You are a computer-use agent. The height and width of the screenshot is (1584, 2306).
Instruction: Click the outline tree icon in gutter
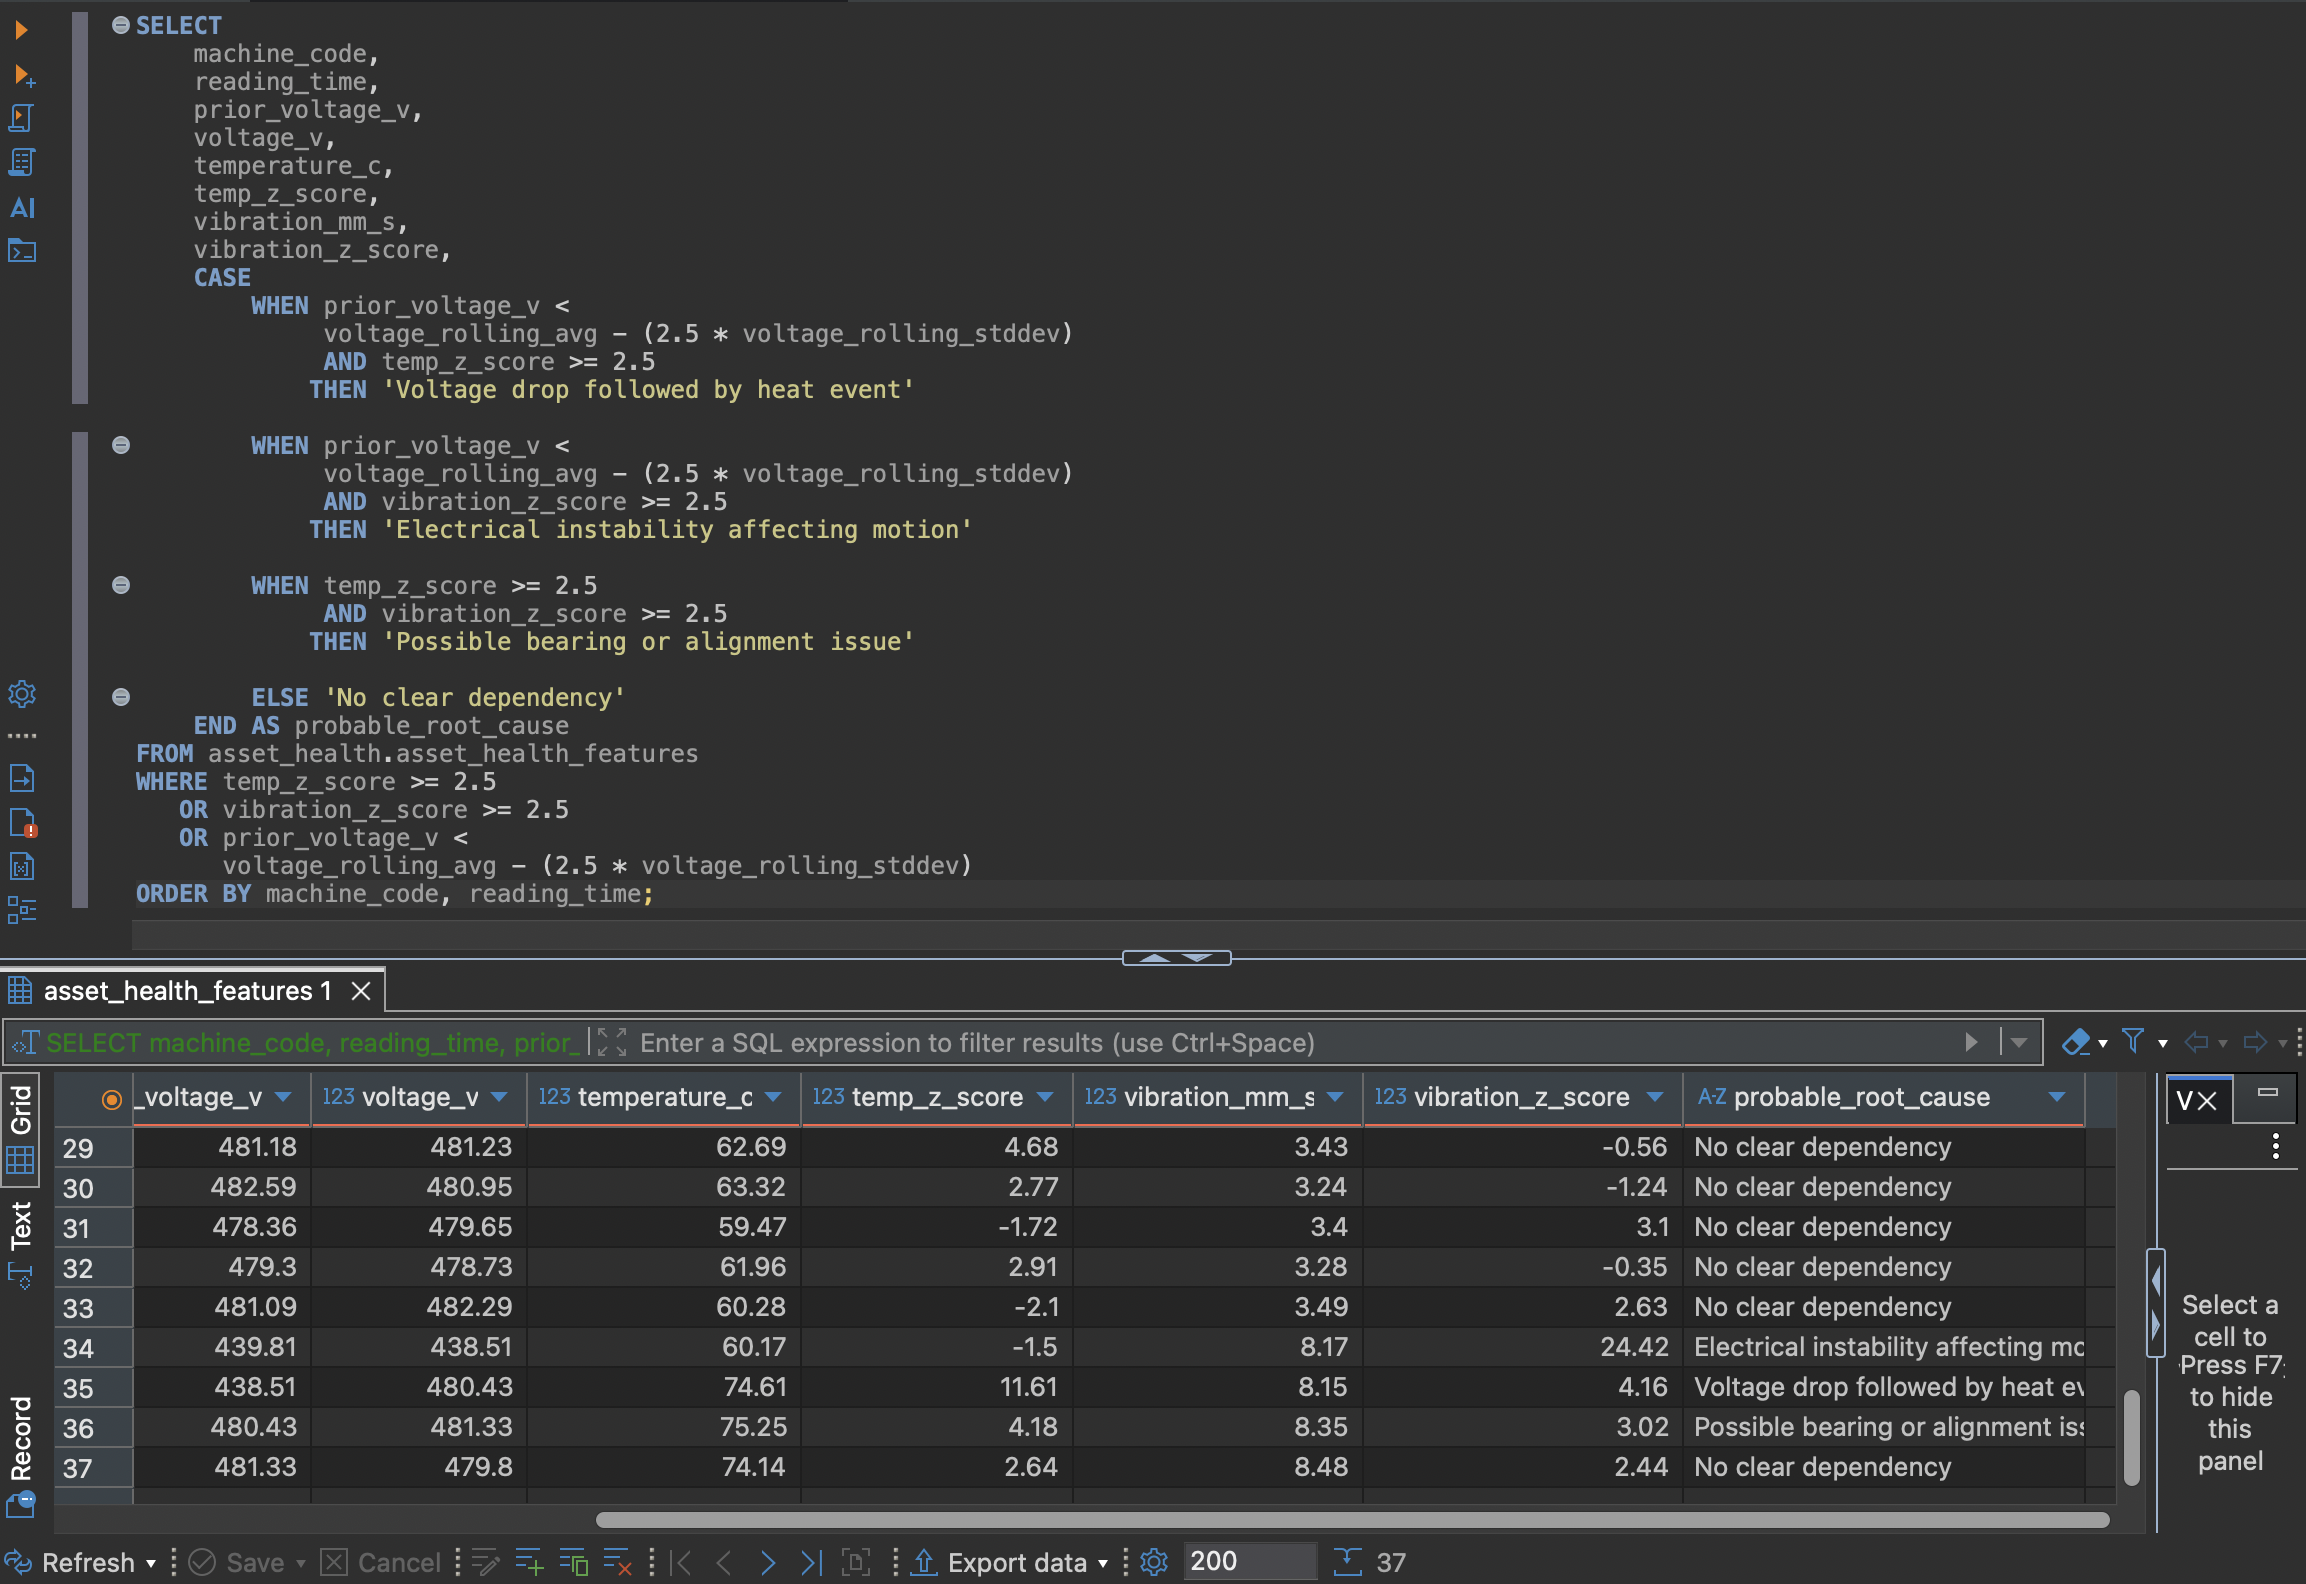pos(21,910)
